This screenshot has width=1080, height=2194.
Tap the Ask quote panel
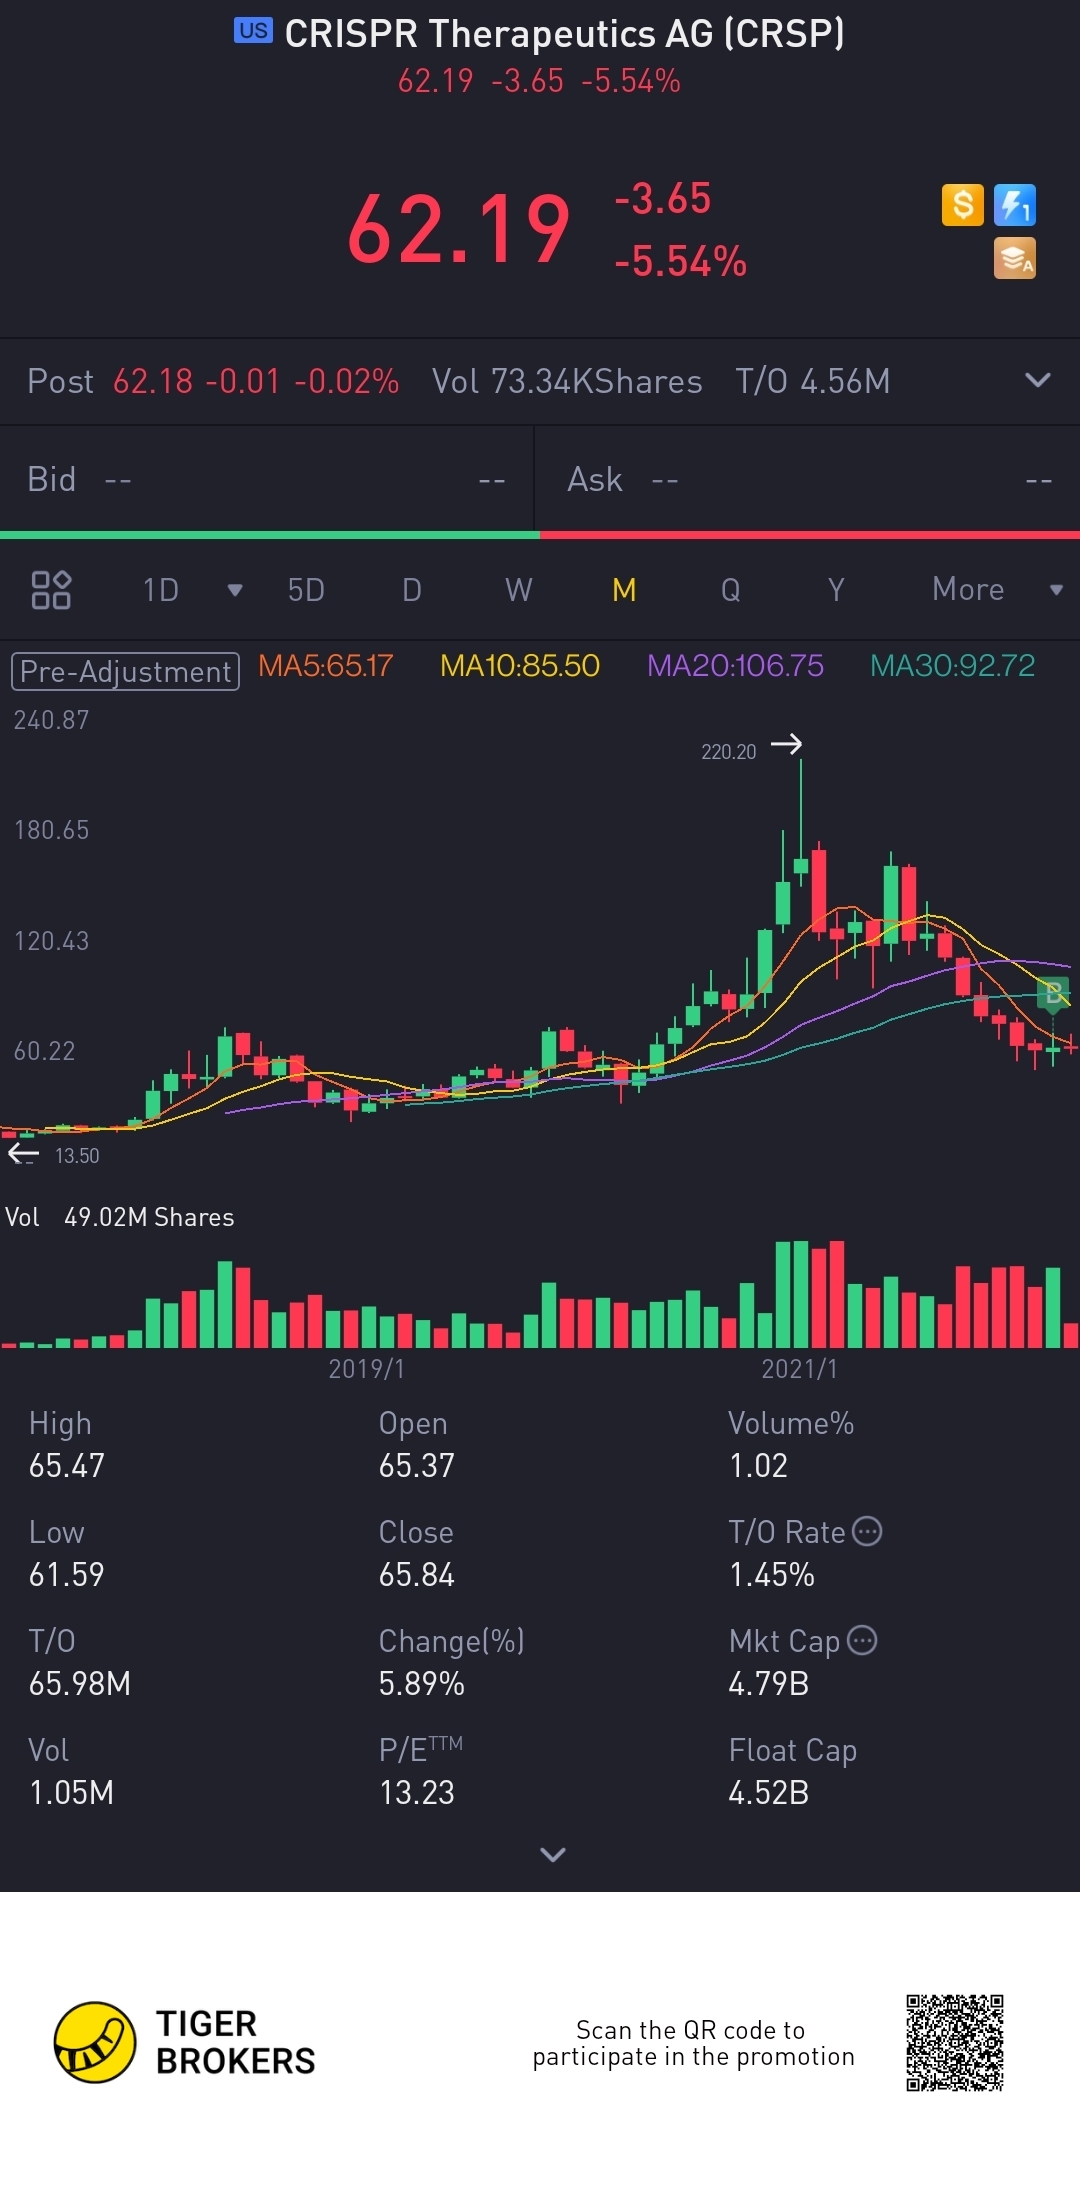point(808,480)
